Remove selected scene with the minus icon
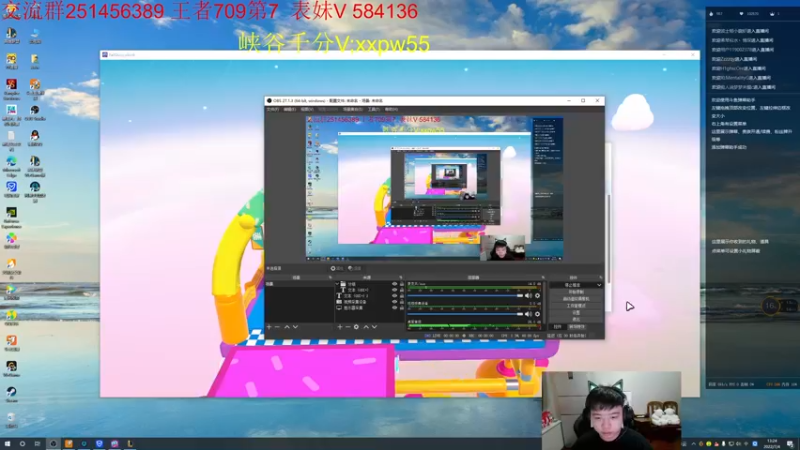This screenshot has width=800, height=450. click(x=278, y=327)
